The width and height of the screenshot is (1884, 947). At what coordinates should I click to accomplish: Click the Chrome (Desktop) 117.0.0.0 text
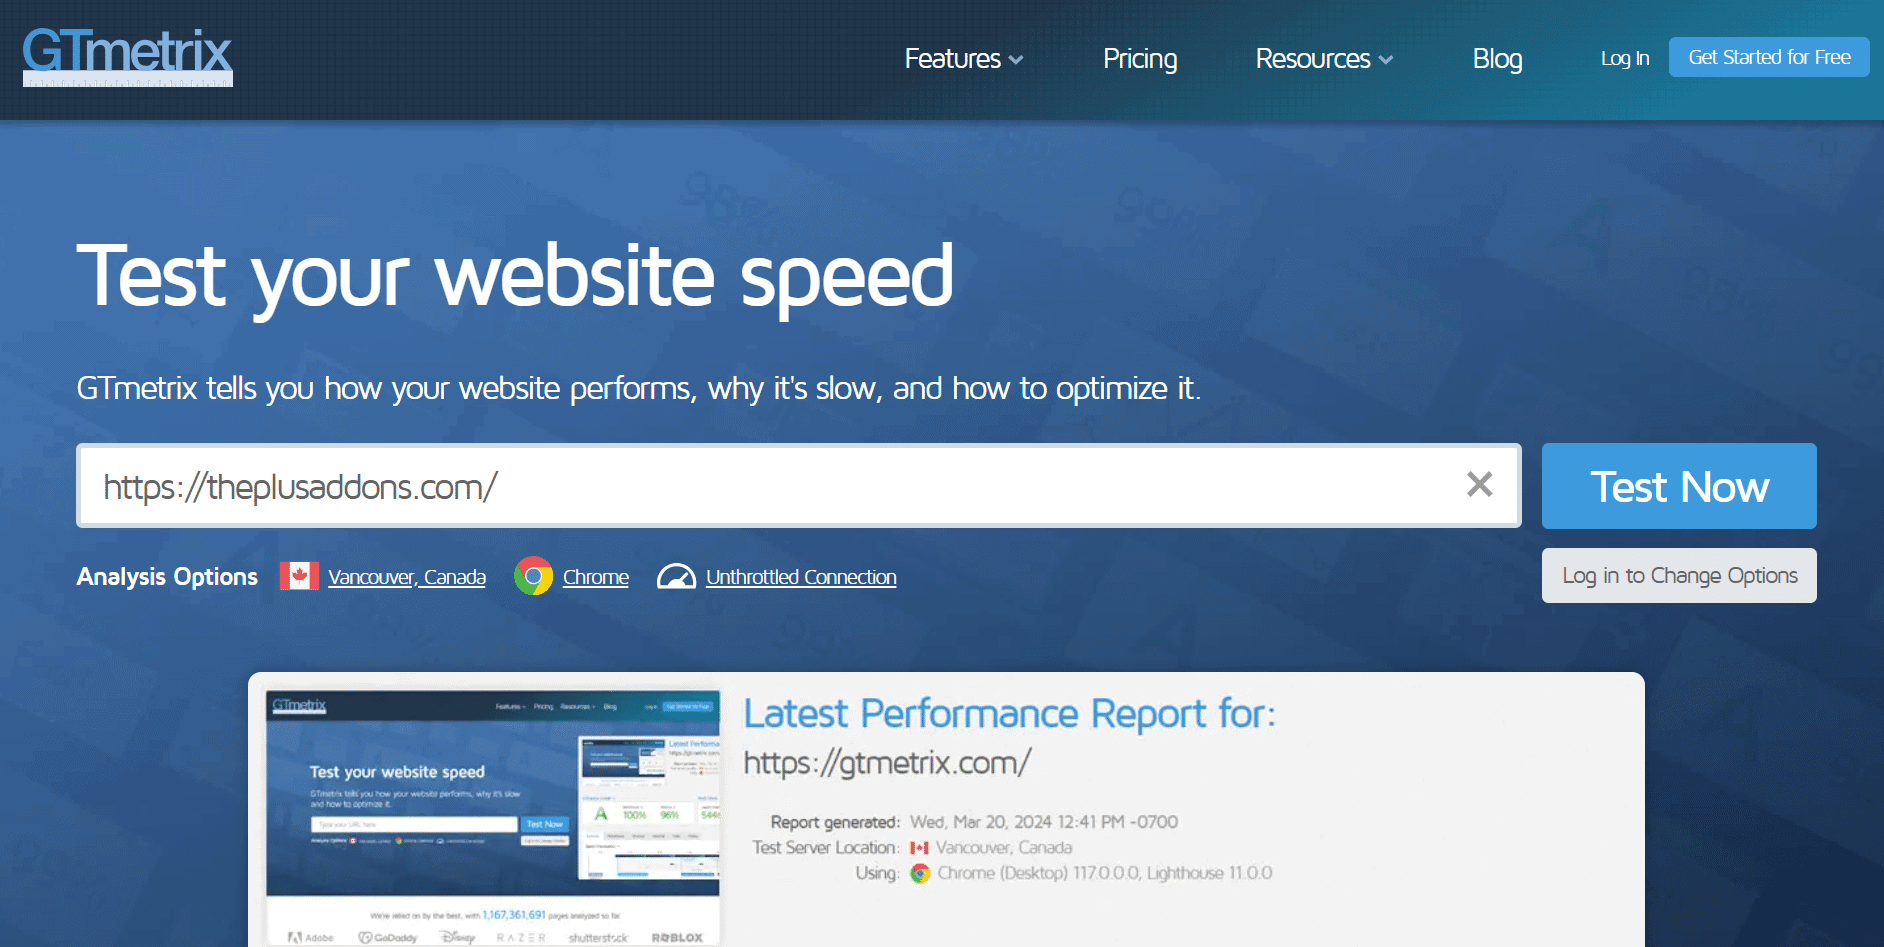1105,873
